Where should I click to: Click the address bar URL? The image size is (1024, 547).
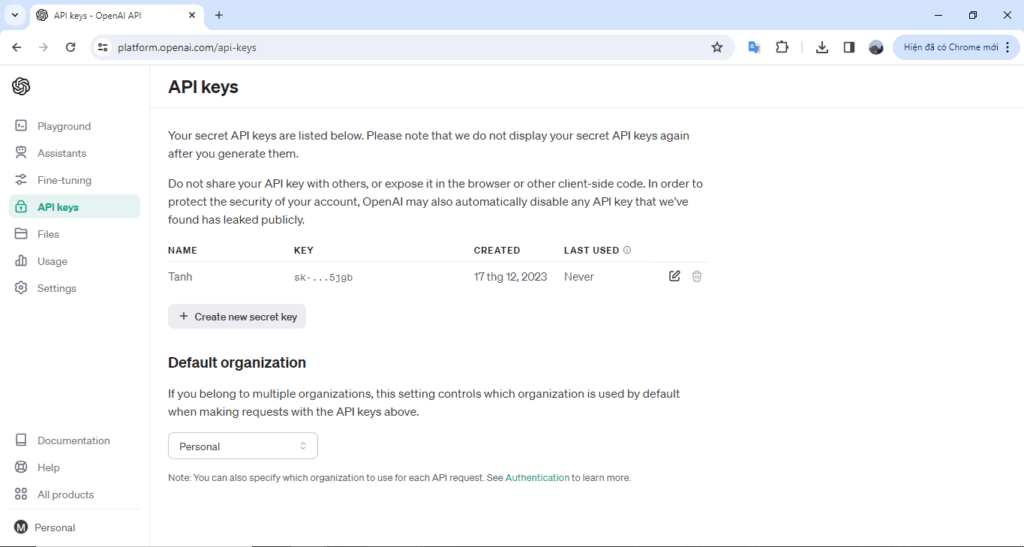pos(187,48)
